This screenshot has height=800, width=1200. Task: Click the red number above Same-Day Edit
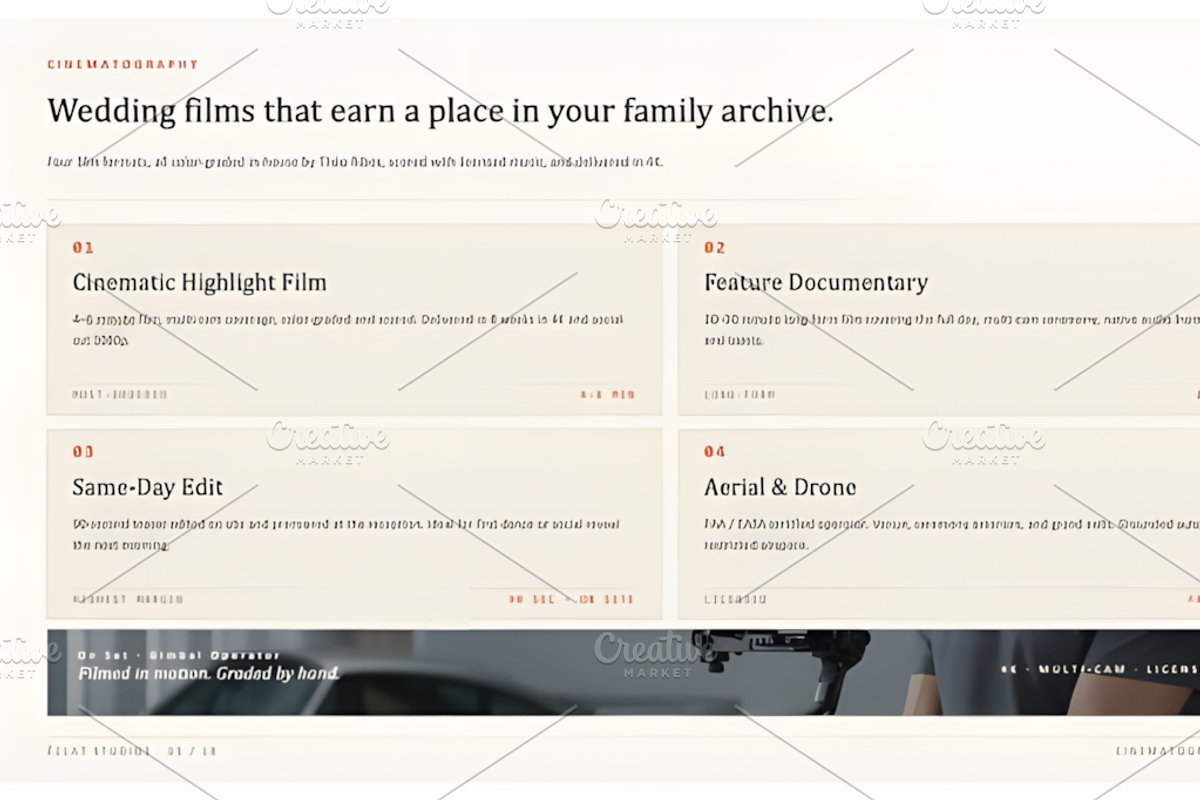[x=83, y=452]
